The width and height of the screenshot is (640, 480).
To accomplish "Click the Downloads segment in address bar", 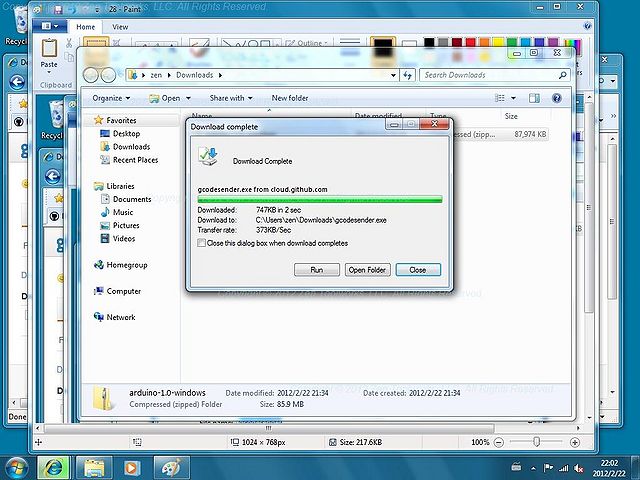I will tap(195, 75).
